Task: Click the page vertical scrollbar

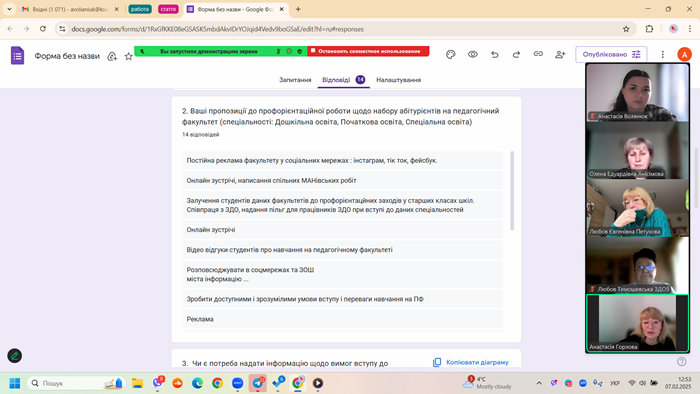Action: [696, 178]
